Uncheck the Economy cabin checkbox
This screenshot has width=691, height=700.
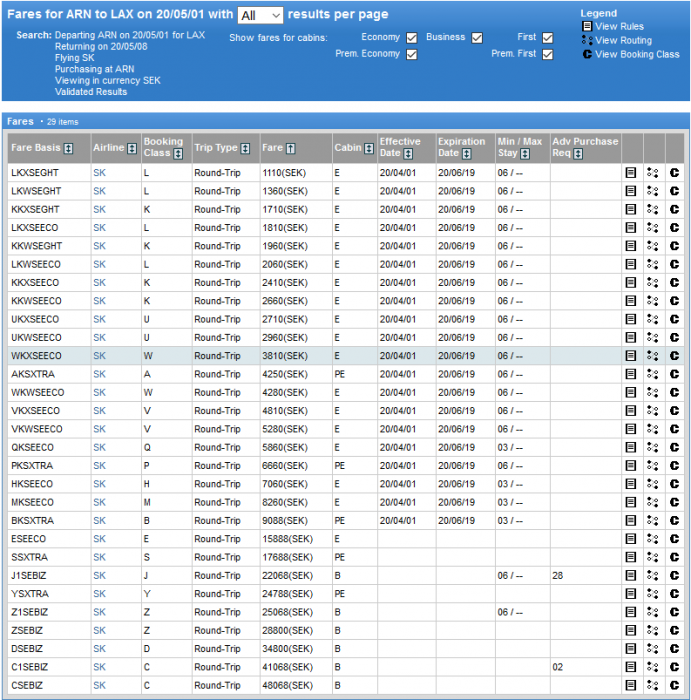tap(411, 38)
